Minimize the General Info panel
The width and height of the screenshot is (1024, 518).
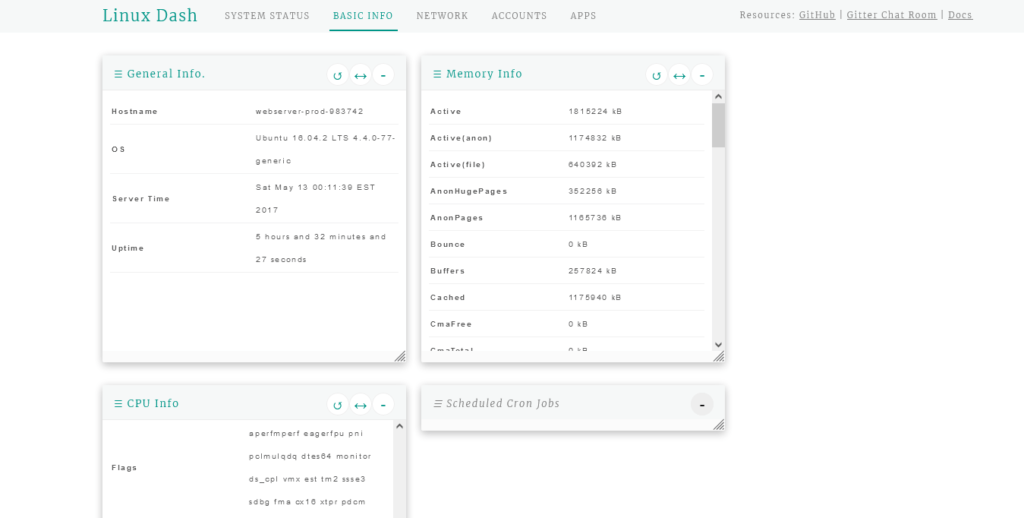pyautogui.click(x=383, y=75)
